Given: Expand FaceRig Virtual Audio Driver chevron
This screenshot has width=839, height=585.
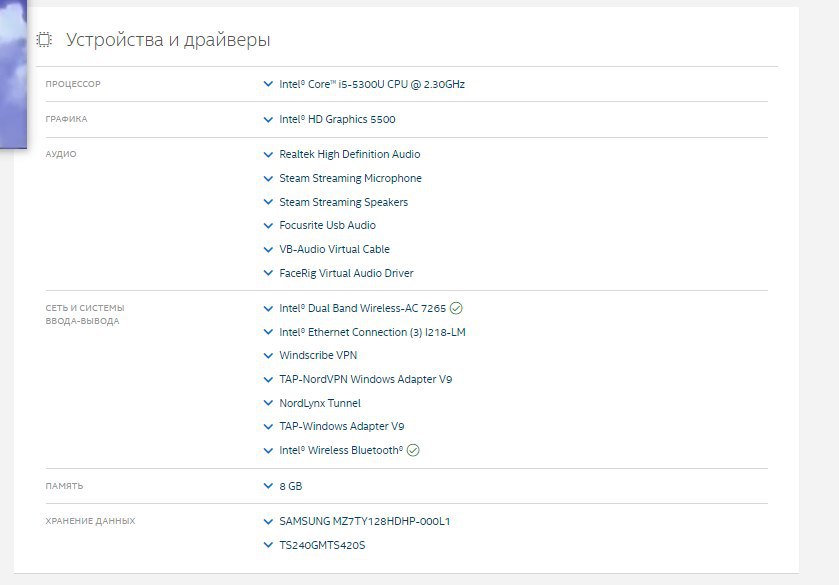Looking at the screenshot, I should (x=268, y=273).
